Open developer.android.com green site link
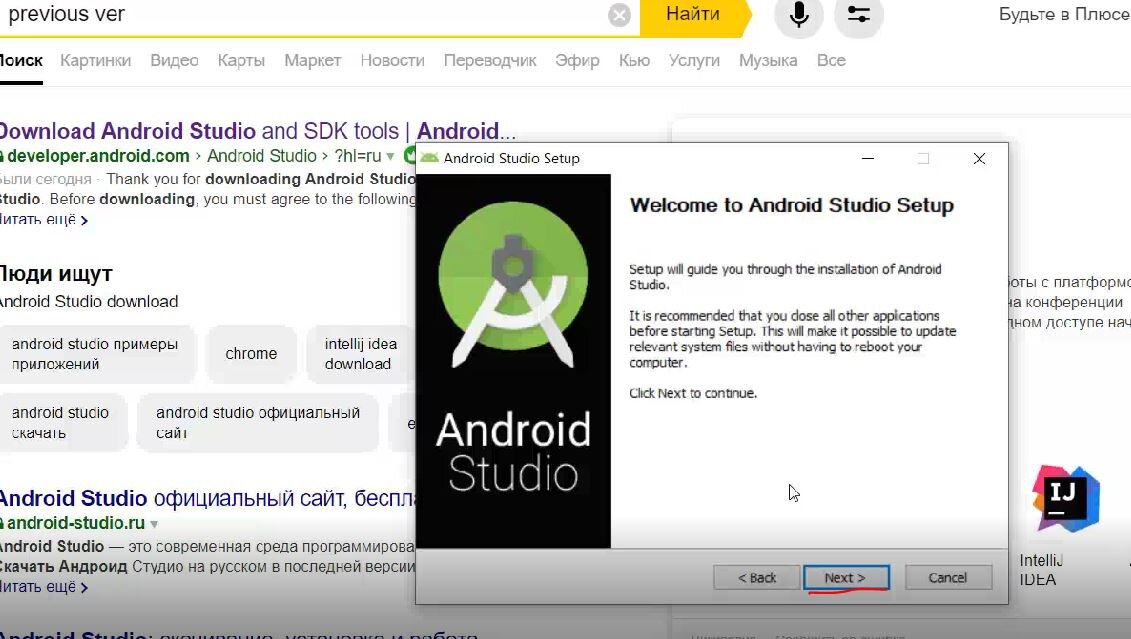Viewport: 1131px width, 639px height. click(x=98, y=156)
